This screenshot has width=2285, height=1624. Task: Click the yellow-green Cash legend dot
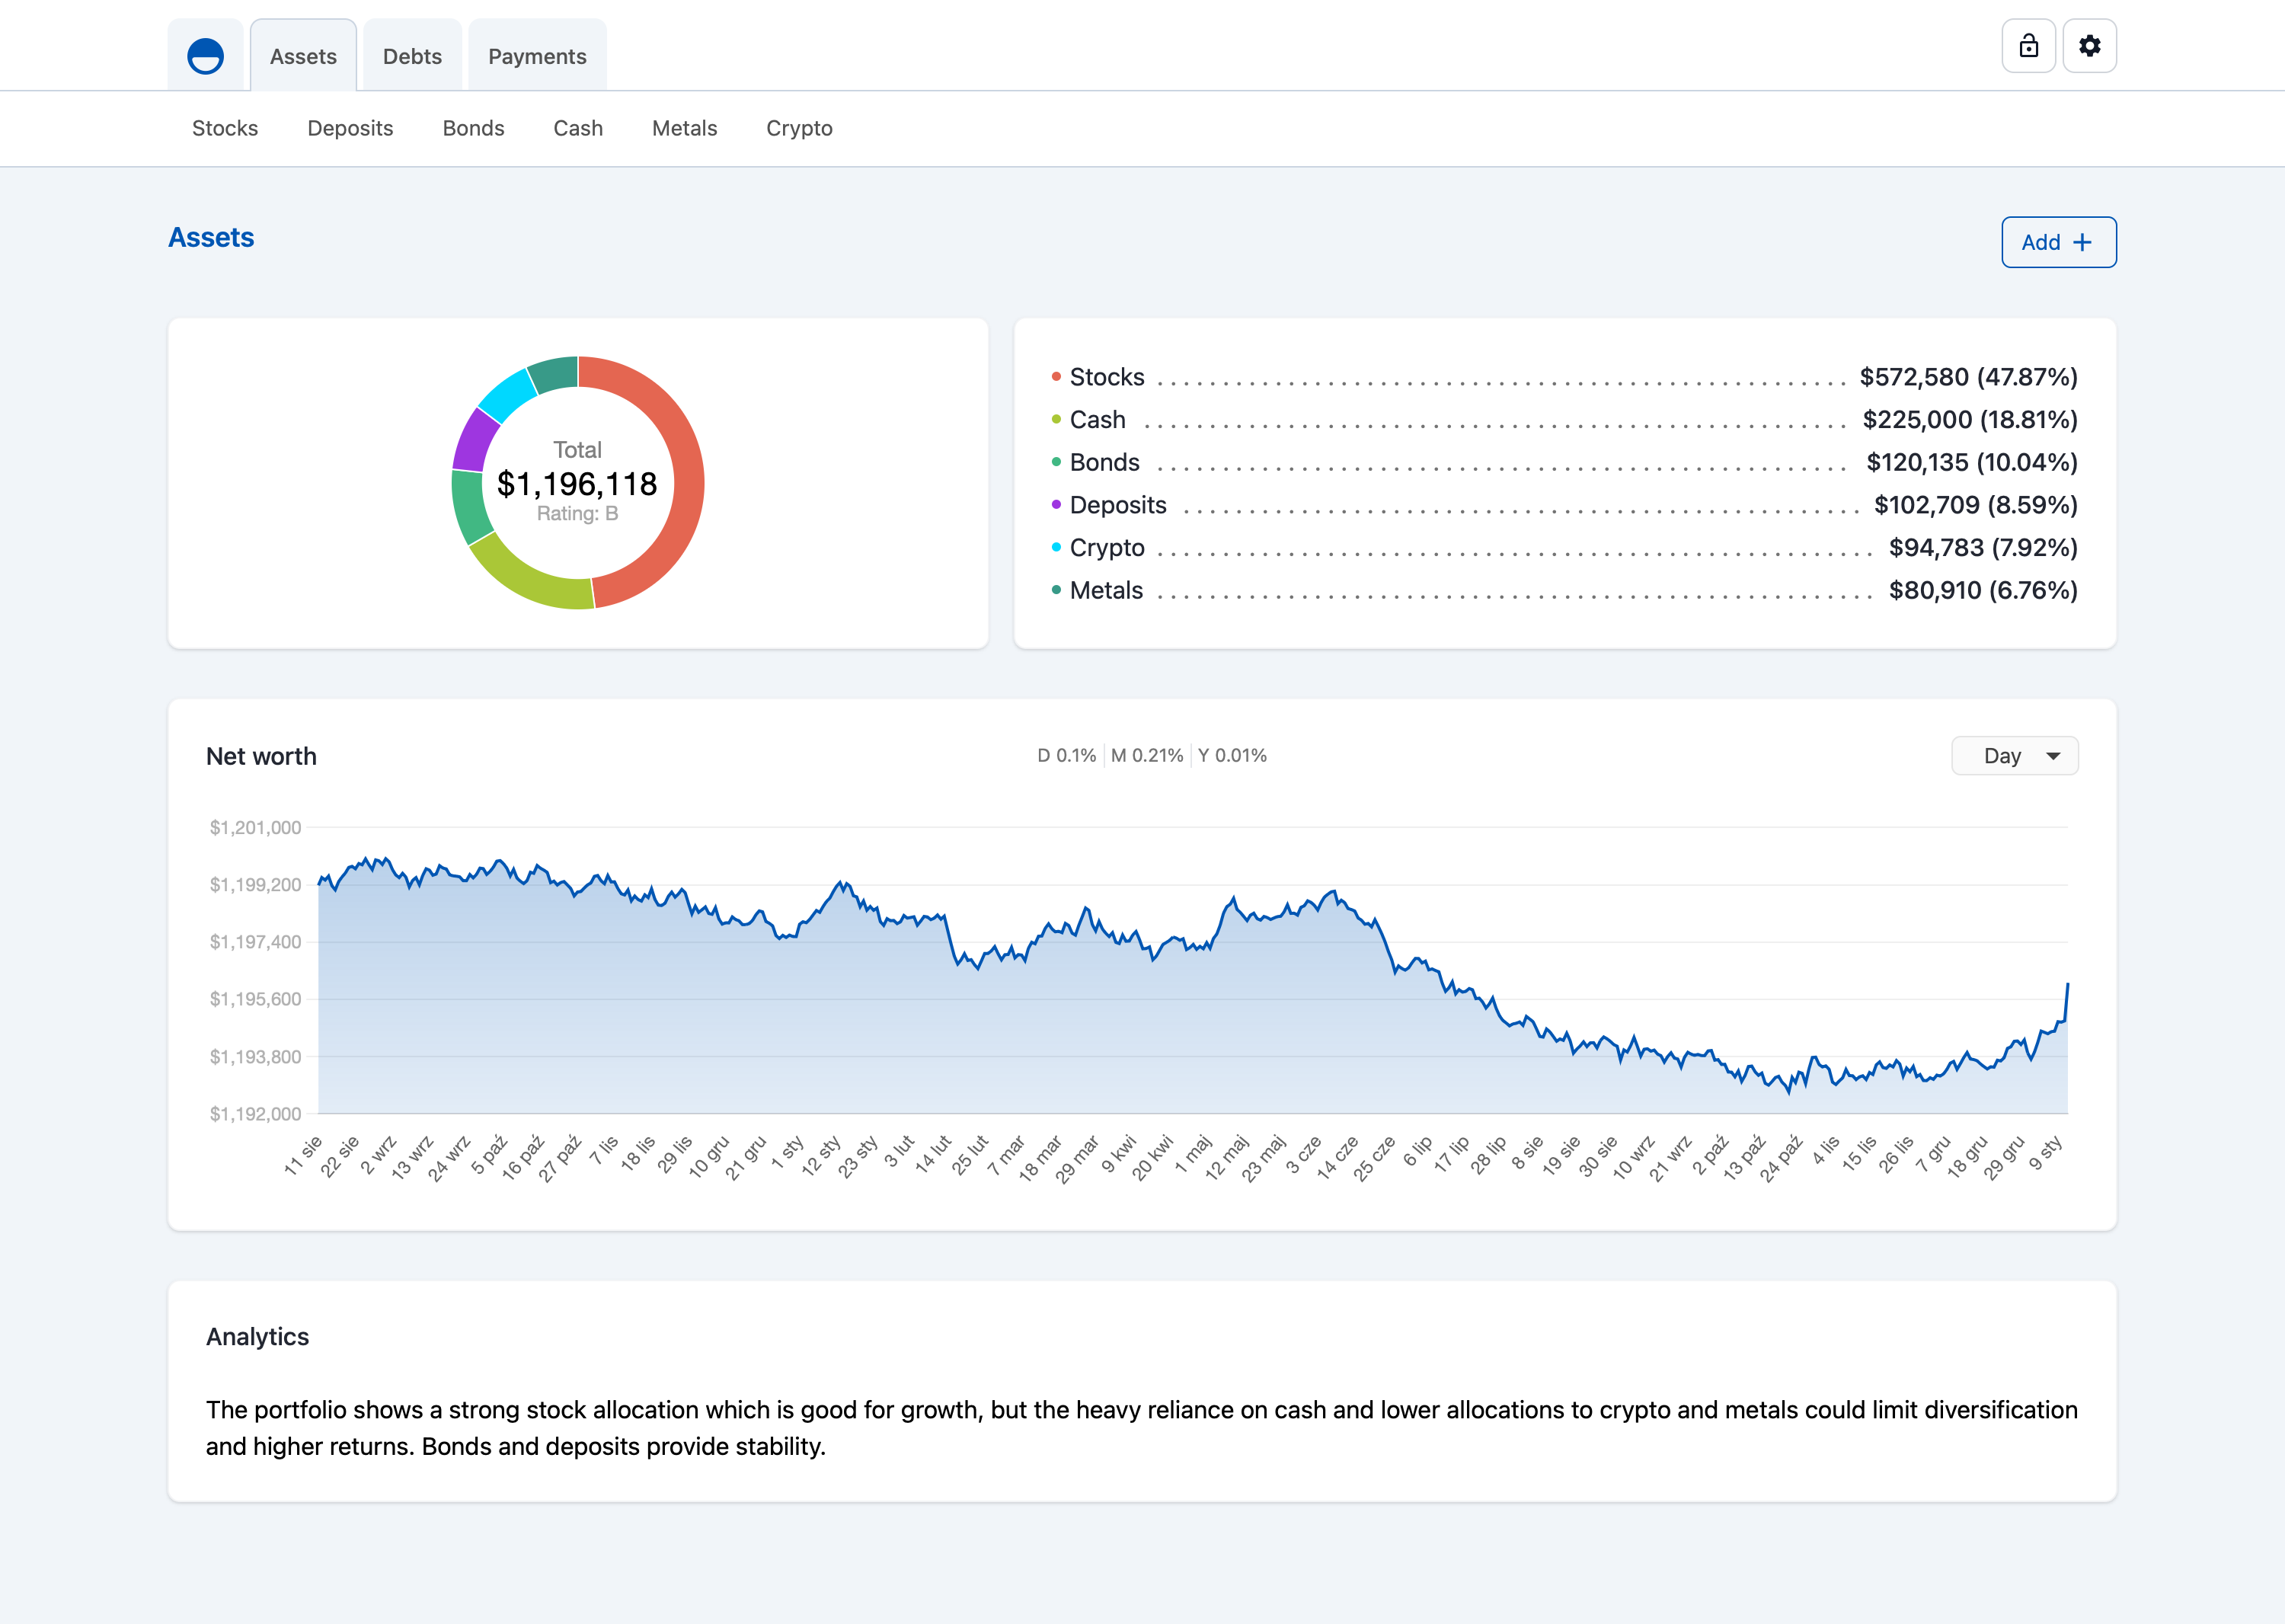[1056, 420]
